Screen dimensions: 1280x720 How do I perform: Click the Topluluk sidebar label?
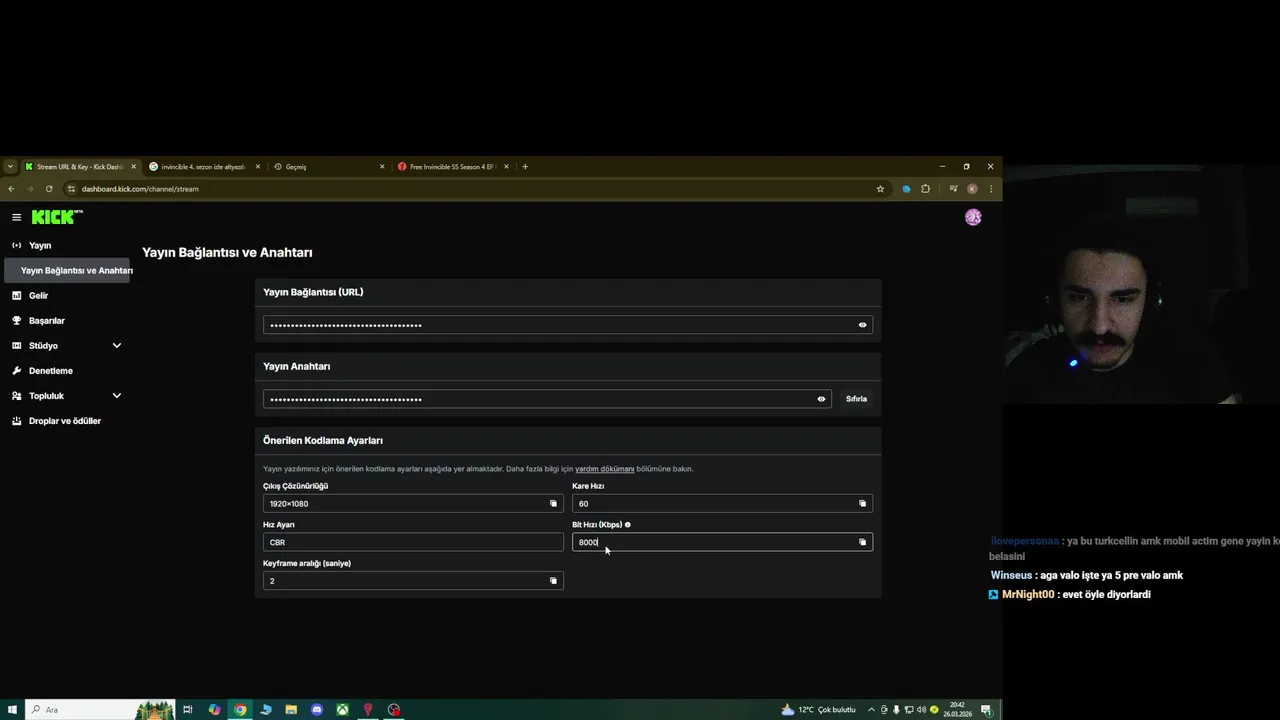(46, 396)
